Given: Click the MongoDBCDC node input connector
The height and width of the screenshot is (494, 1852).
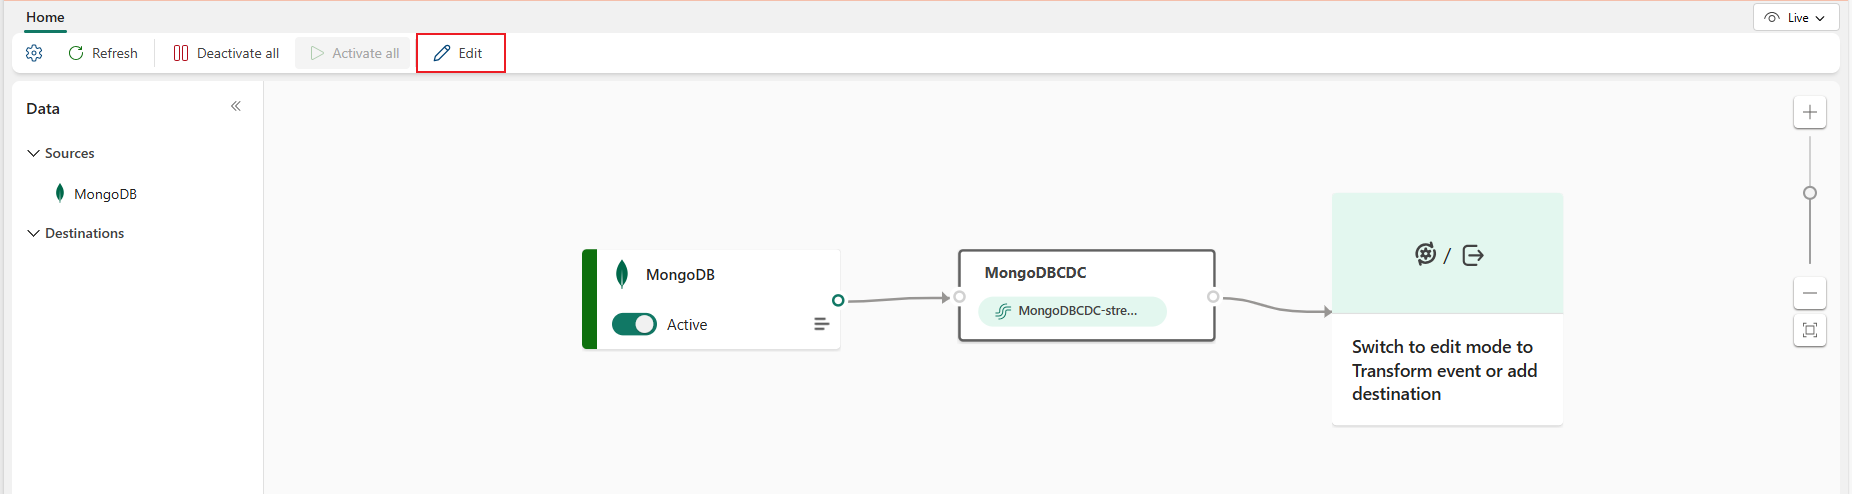Looking at the screenshot, I should pos(959,297).
